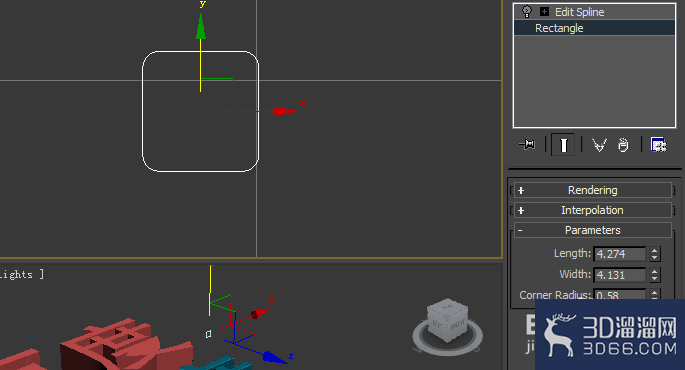Click the Width value field

(619, 275)
